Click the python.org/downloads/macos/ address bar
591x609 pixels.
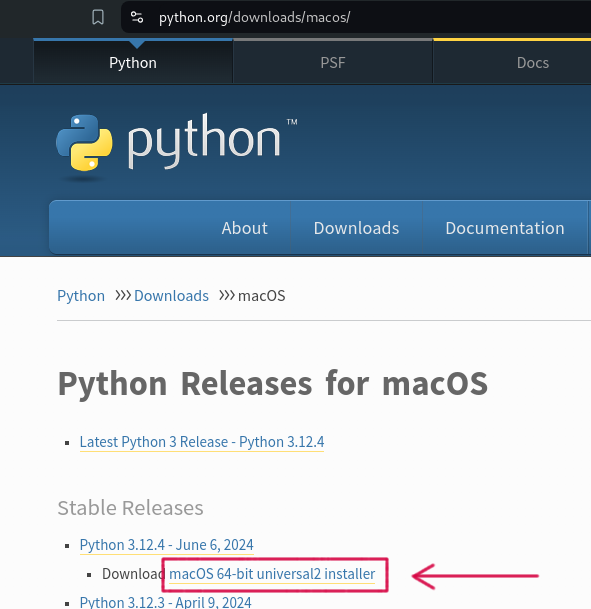[x=356, y=17]
